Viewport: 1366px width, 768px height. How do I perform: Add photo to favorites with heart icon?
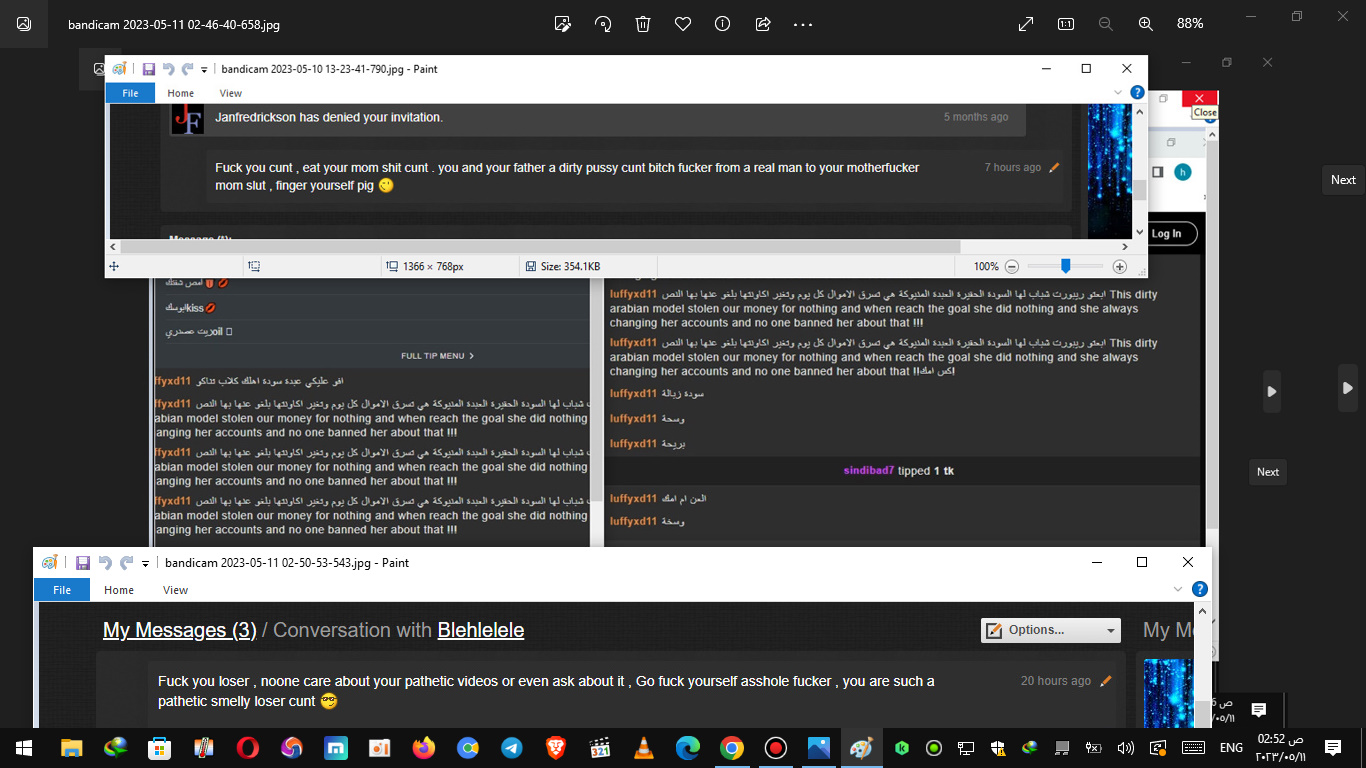tap(683, 24)
